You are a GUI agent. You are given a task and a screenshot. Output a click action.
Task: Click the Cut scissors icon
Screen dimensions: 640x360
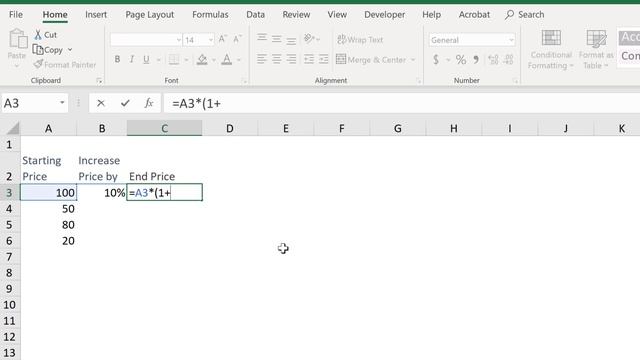pyautogui.click(x=38, y=35)
